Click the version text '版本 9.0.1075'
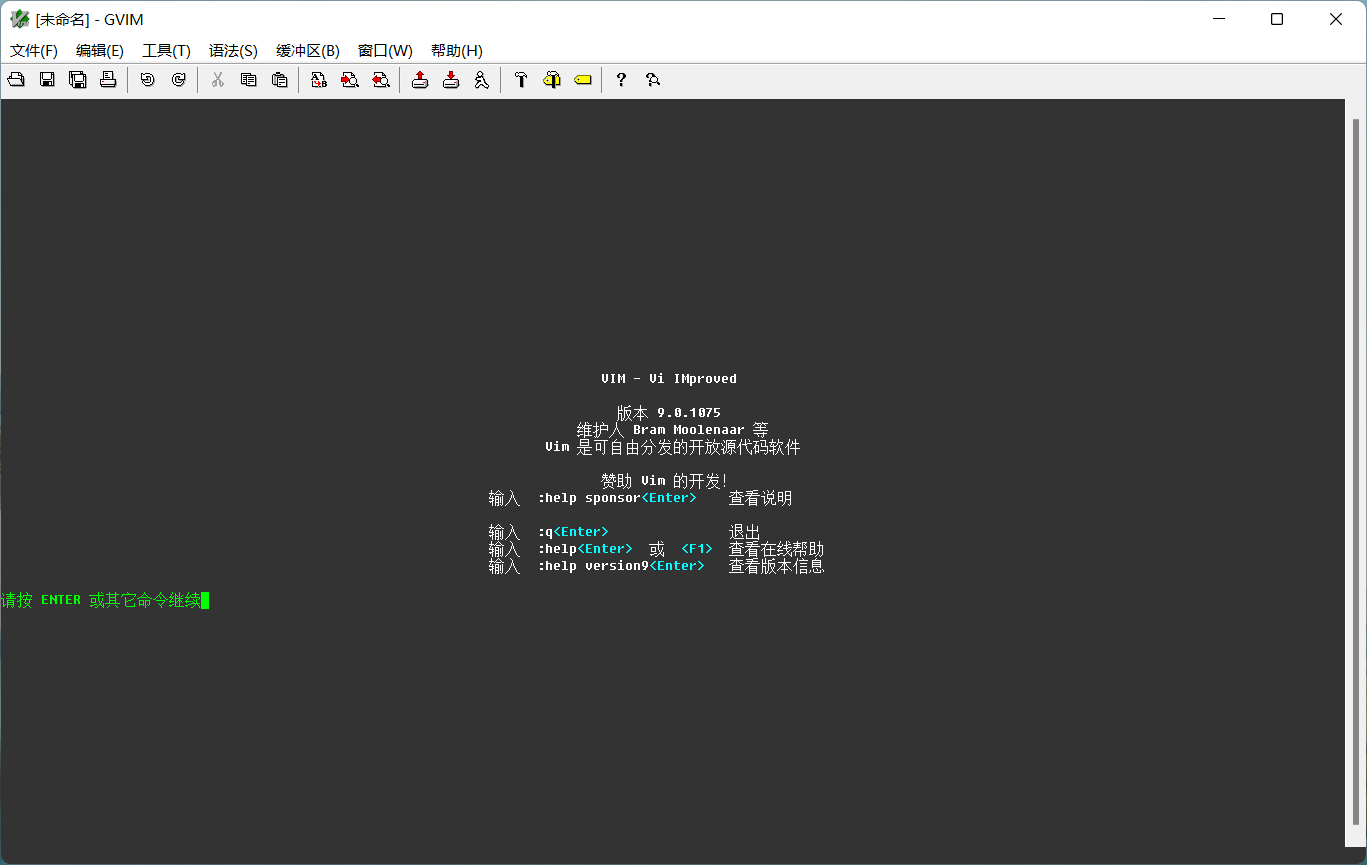Viewport: 1367px width, 865px height. coord(669,412)
